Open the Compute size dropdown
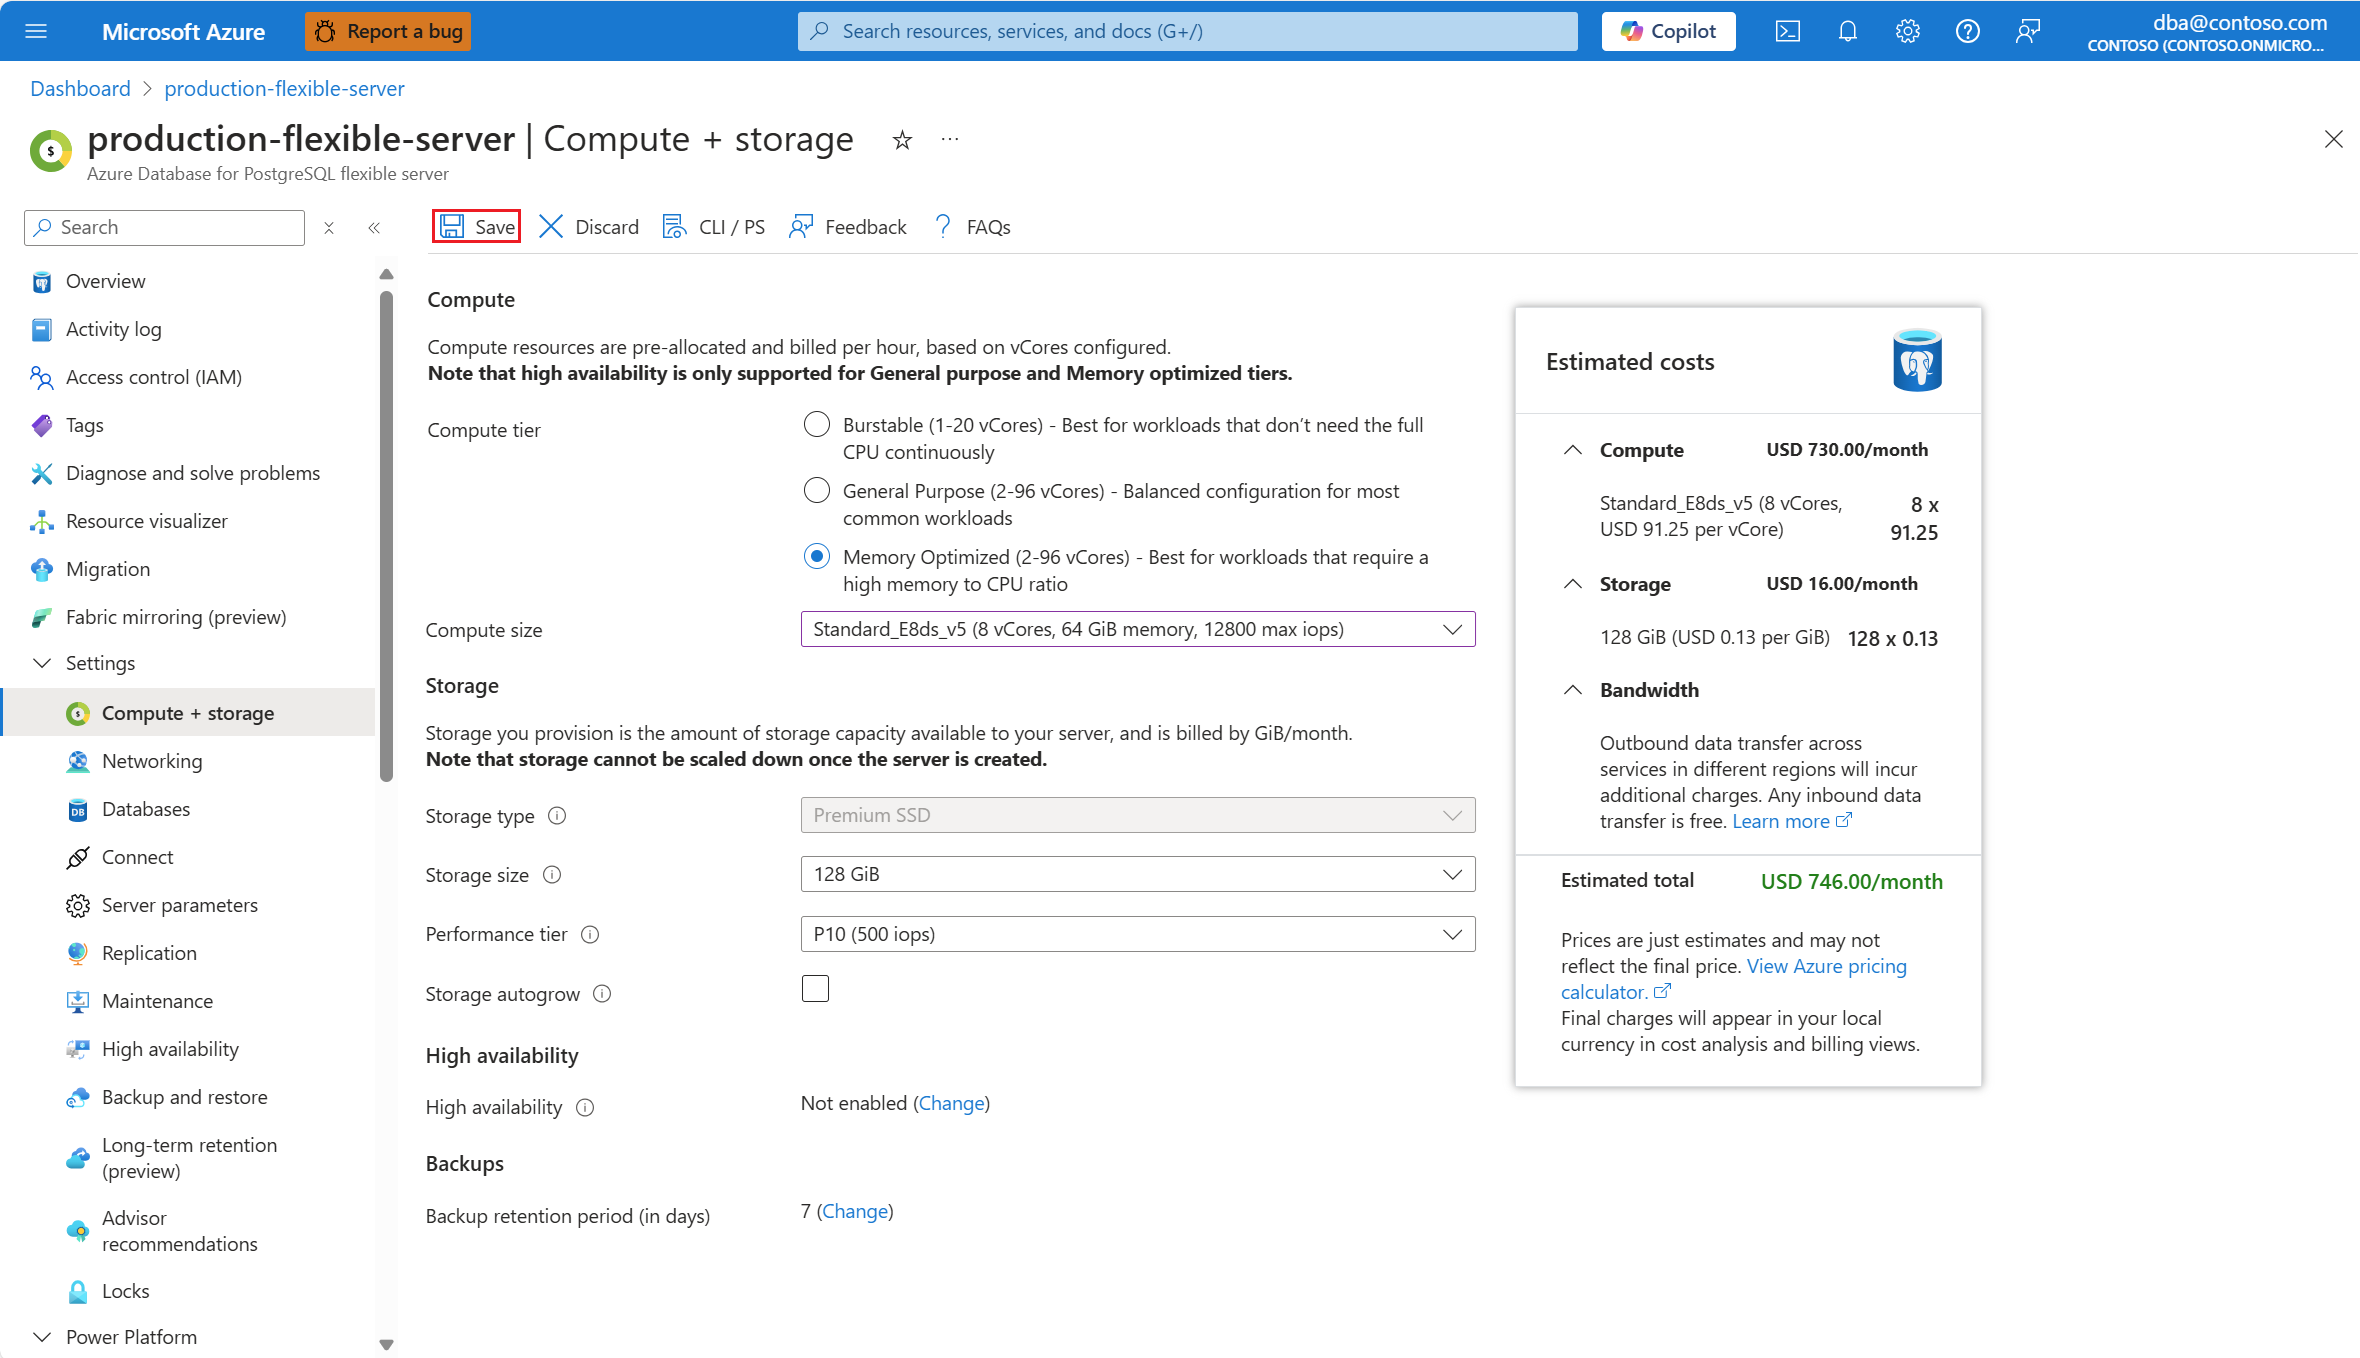Viewport: 2360px width, 1358px height. [1137, 629]
